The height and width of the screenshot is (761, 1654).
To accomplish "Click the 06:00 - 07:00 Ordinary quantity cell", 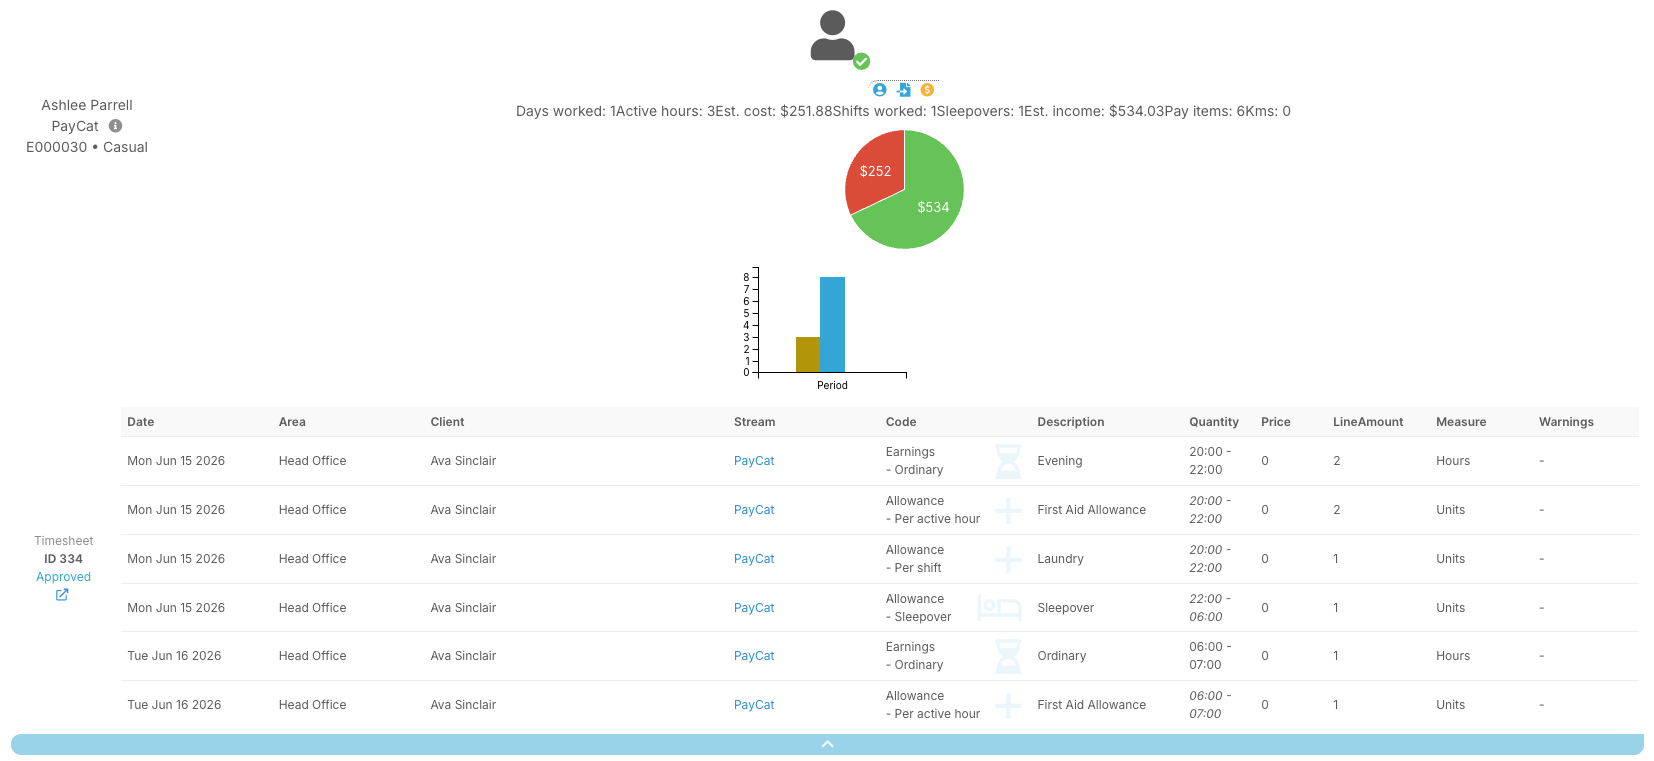I will (x=1210, y=656).
